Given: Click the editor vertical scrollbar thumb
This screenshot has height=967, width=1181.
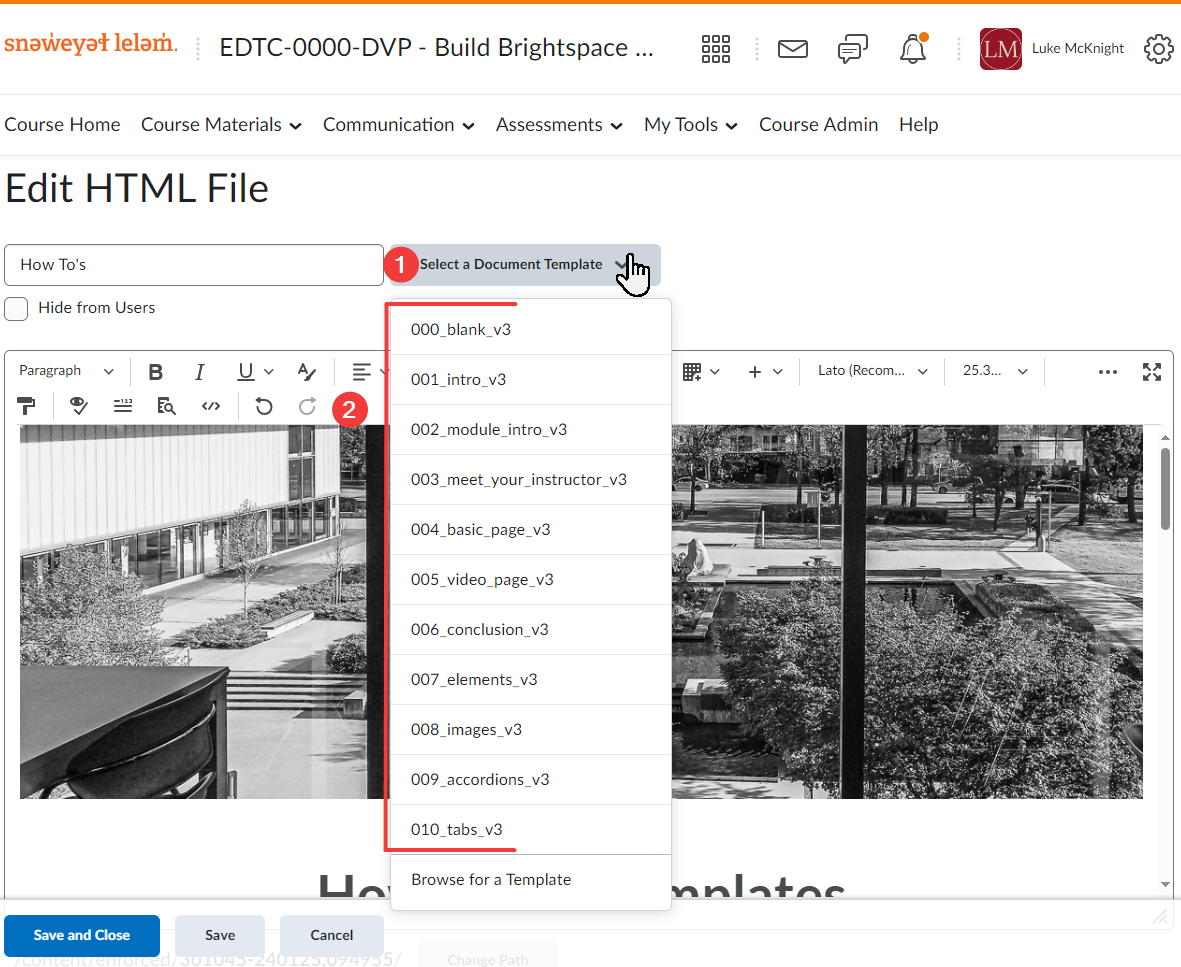Looking at the screenshot, I should 1165,490.
